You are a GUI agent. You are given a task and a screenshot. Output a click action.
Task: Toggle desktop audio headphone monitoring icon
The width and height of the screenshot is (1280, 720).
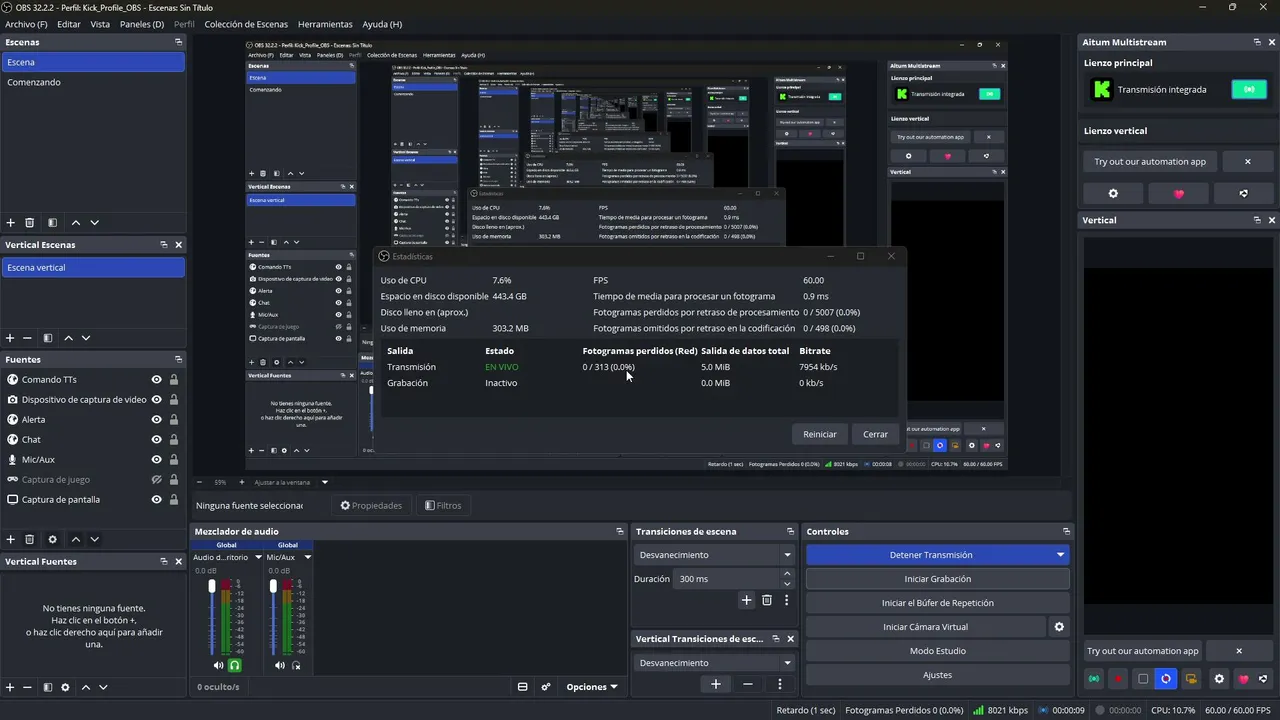click(x=235, y=665)
